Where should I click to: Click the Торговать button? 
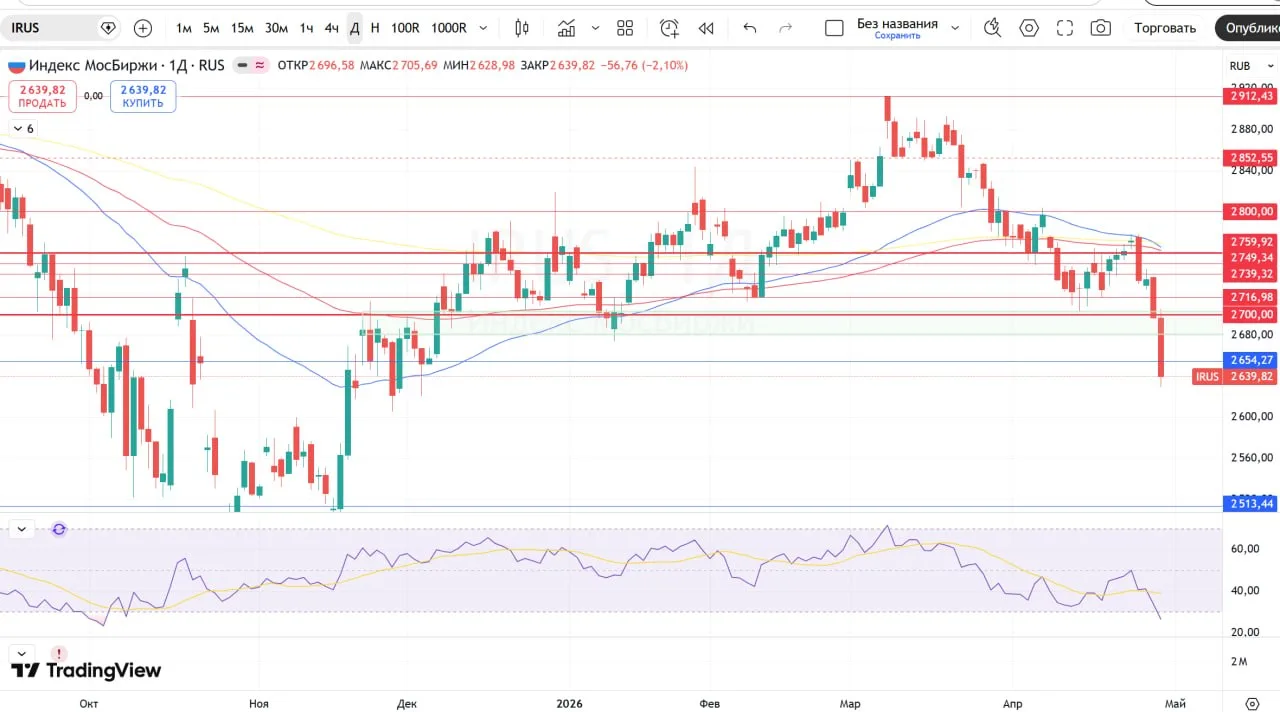coord(1165,28)
